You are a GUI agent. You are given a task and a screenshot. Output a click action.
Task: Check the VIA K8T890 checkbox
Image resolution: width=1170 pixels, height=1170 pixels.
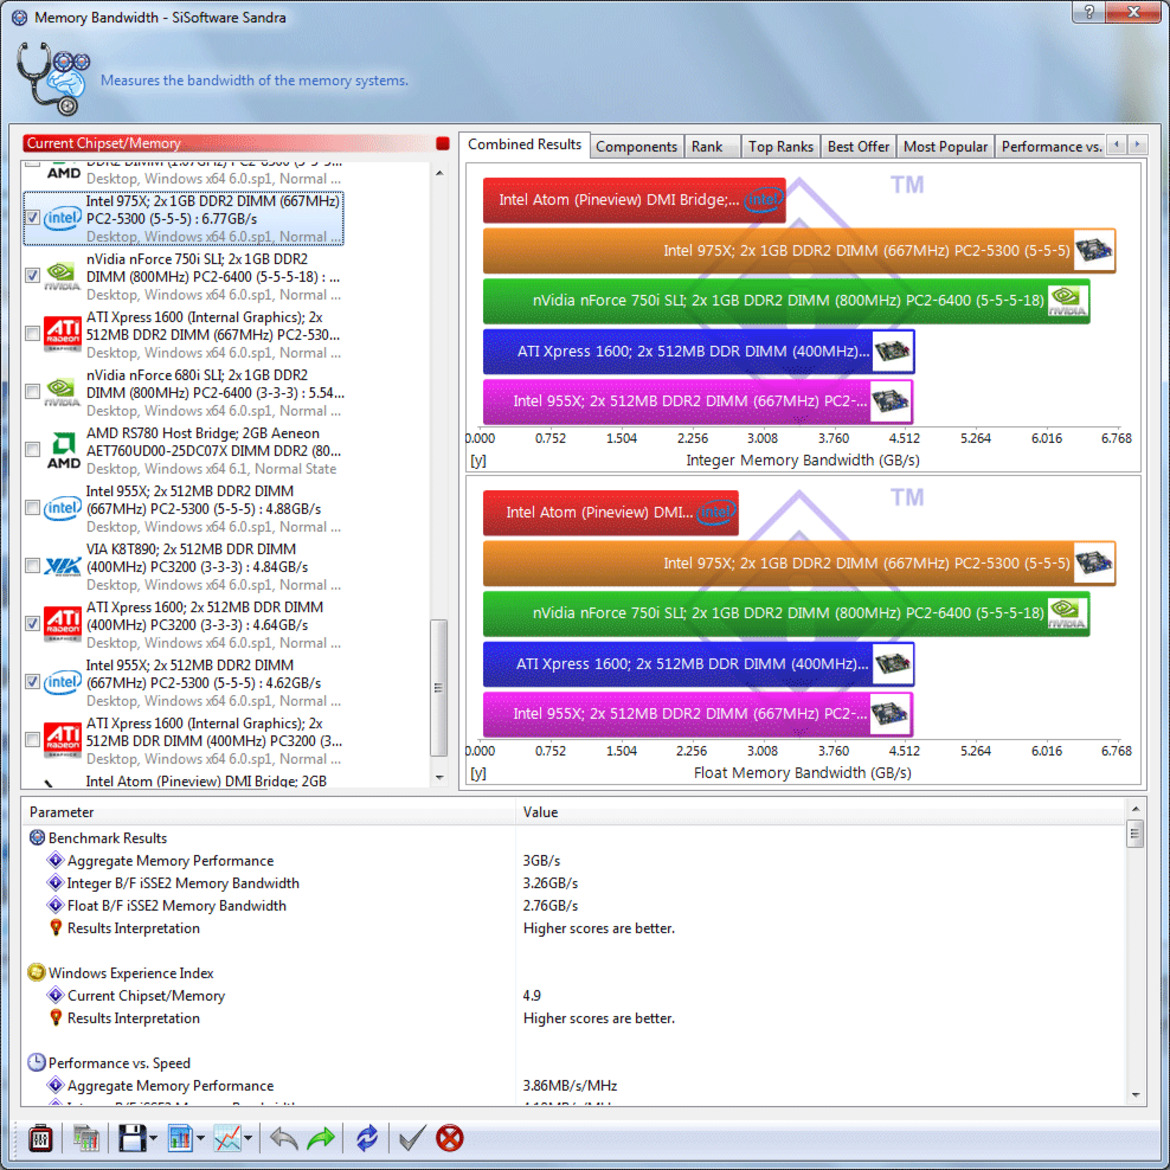32,566
